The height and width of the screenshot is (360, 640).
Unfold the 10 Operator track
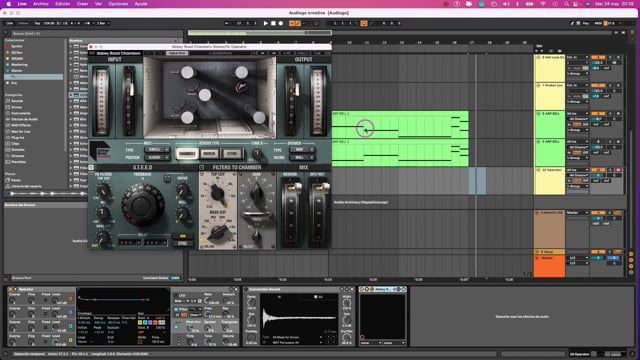[x=538, y=170]
